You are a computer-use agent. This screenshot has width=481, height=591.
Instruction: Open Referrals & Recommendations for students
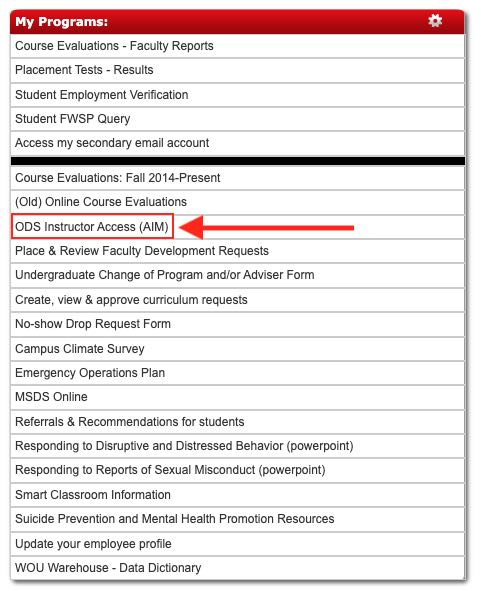pos(130,422)
